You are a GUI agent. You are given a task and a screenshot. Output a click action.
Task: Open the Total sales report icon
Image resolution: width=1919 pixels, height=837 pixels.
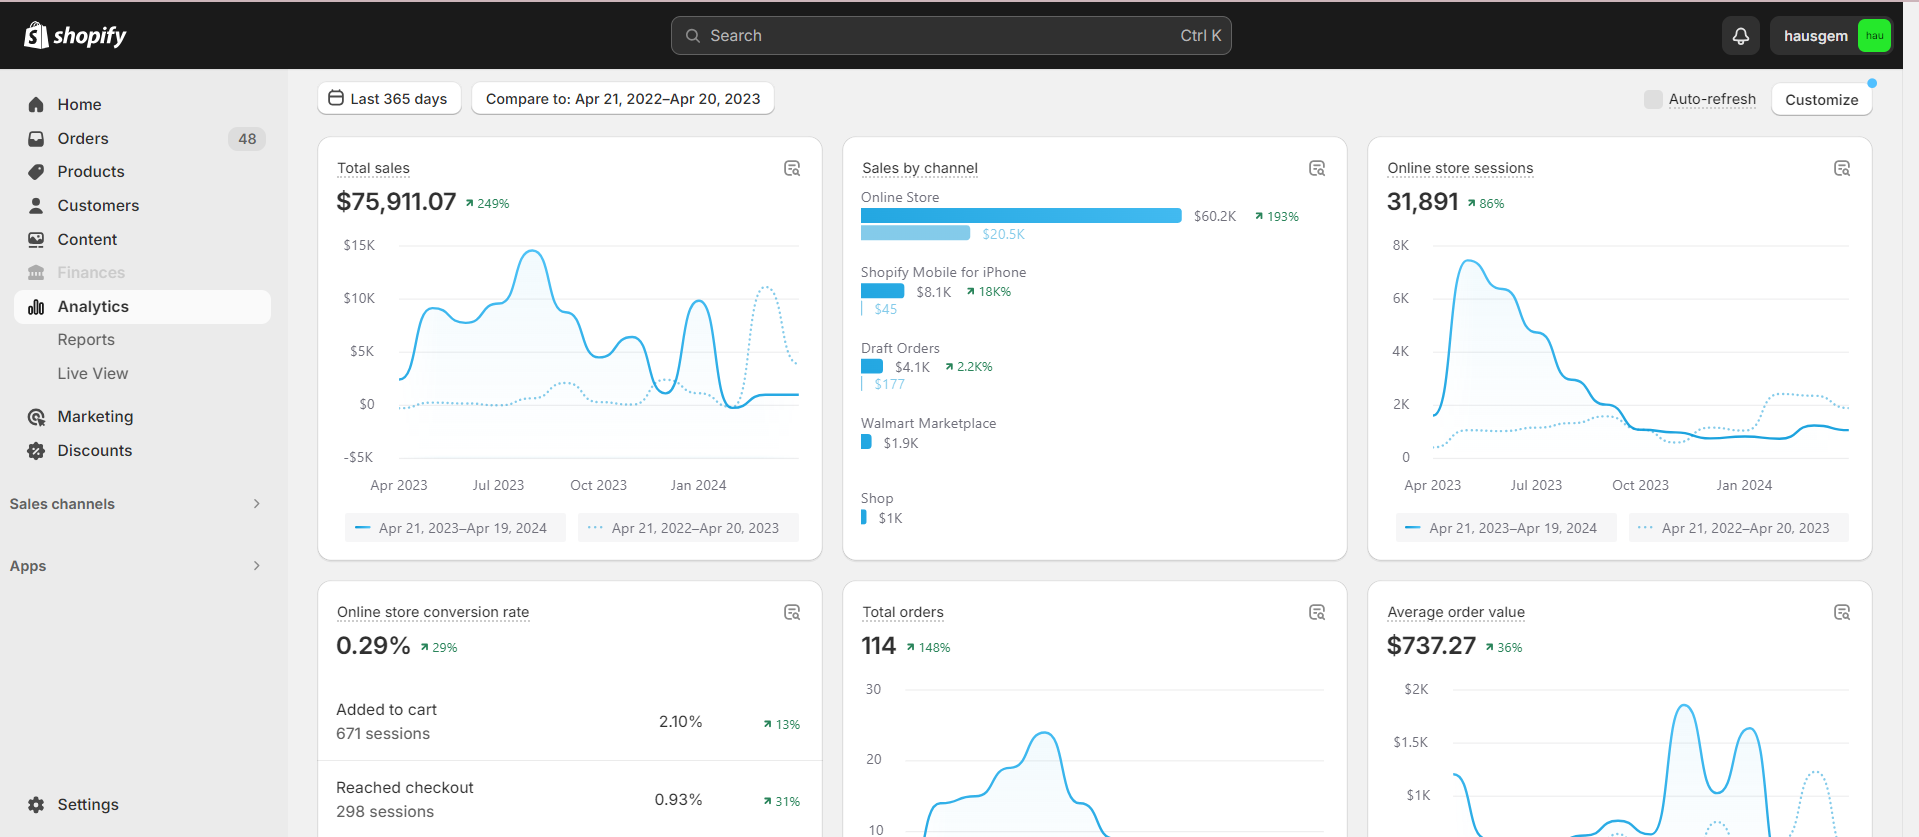tap(792, 168)
